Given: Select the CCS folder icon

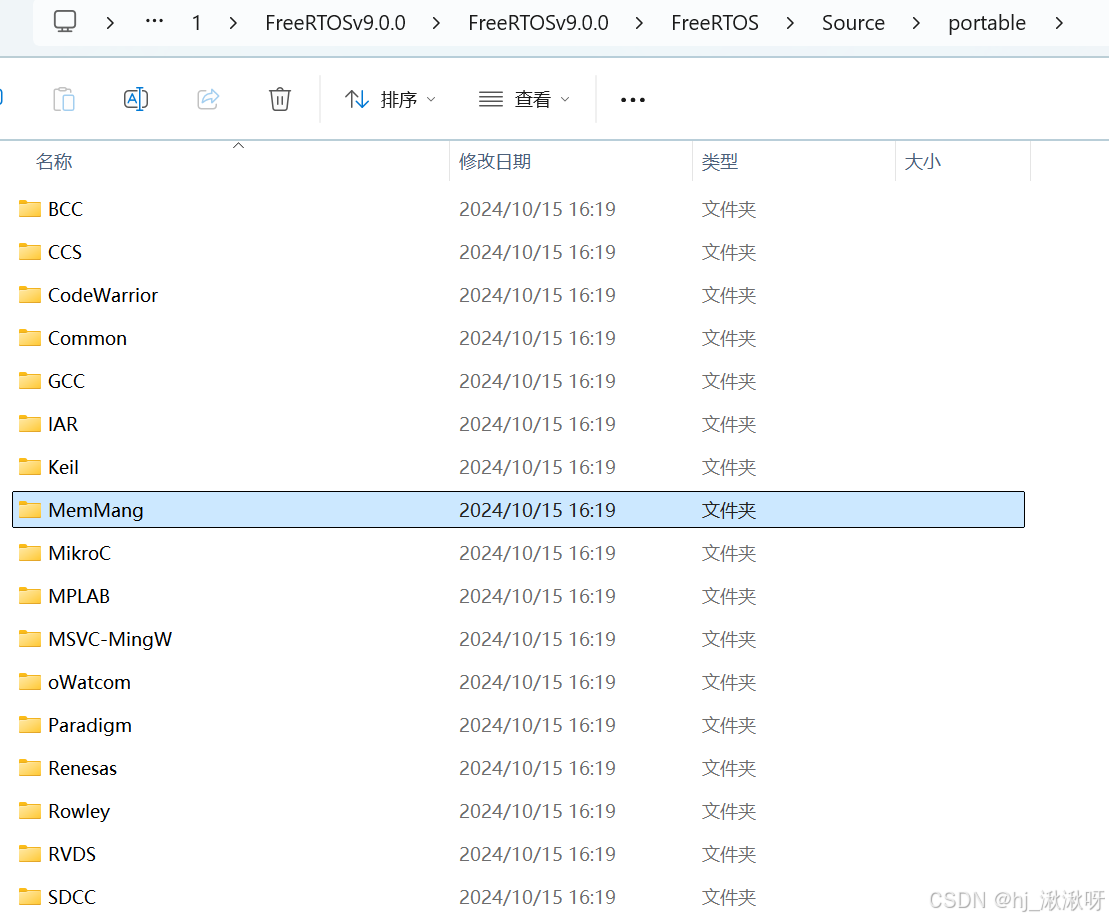Looking at the screenshot, I should point(30,252).
